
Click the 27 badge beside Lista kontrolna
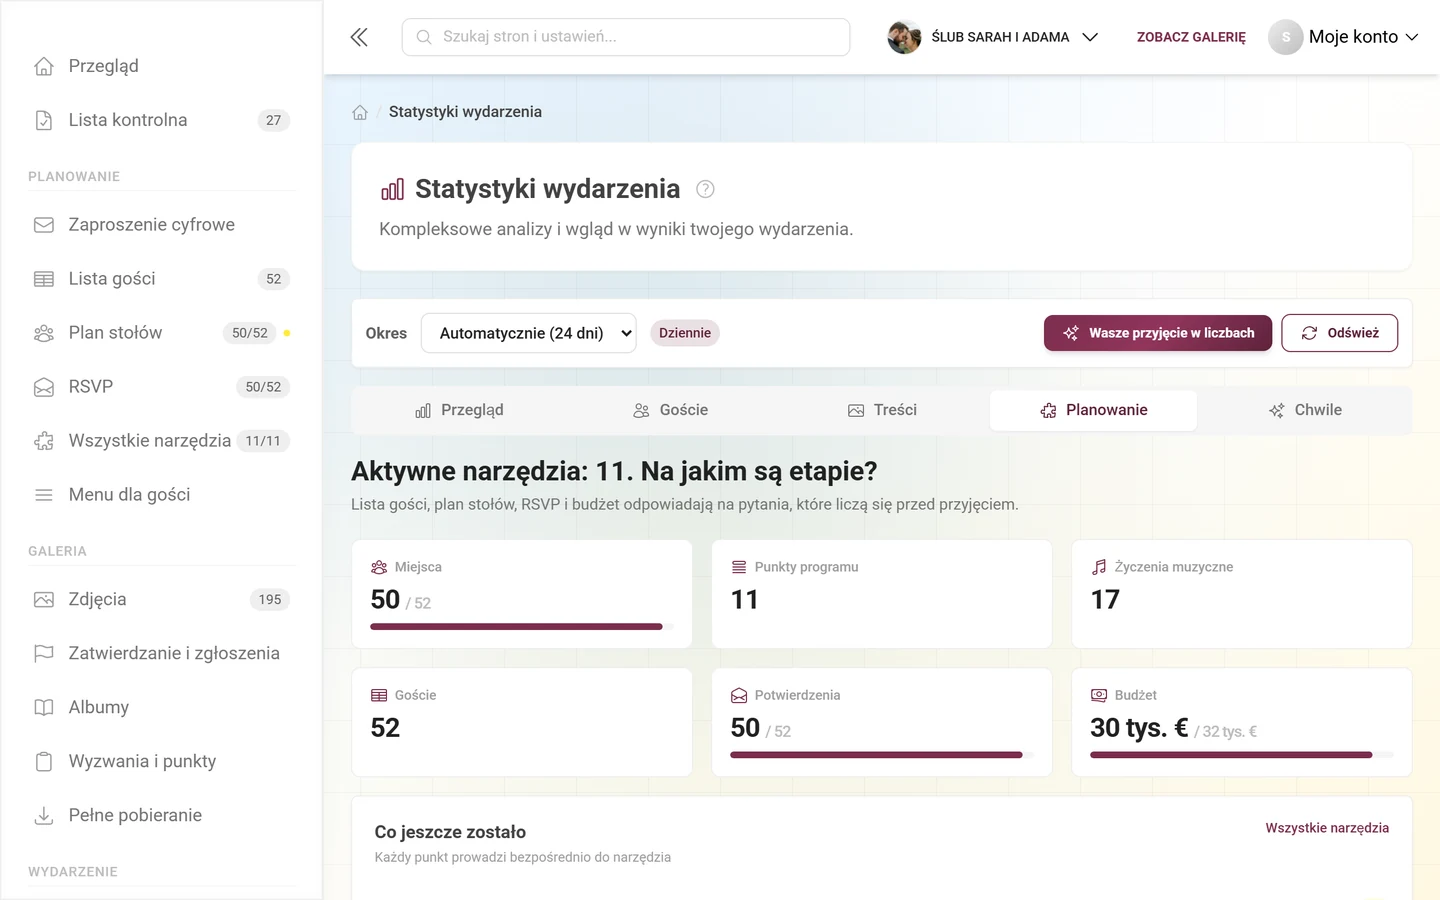(274, 120)
